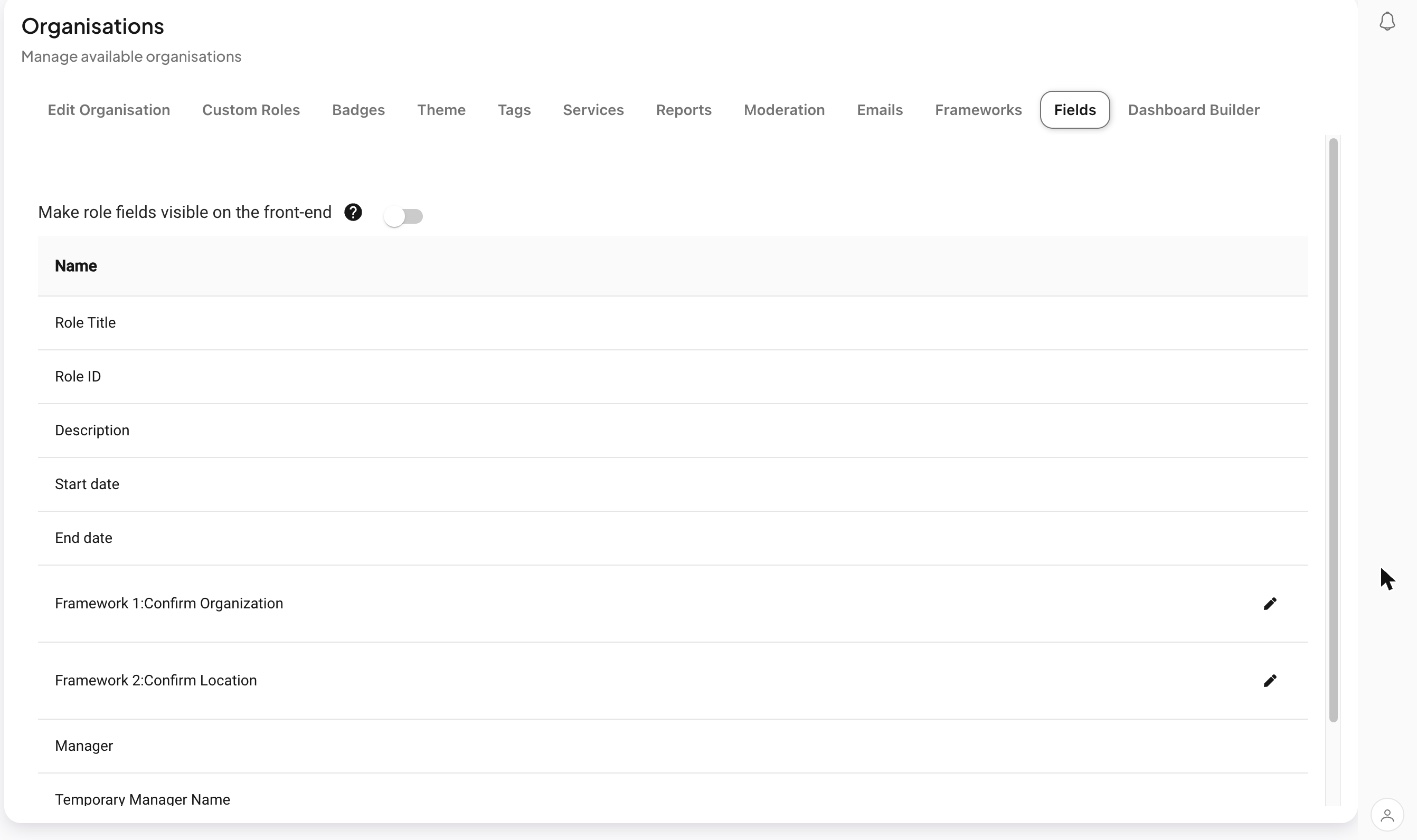Toggle role fields visible on front-end
This screenshot has width=1417, height=840.
[404, 216]
